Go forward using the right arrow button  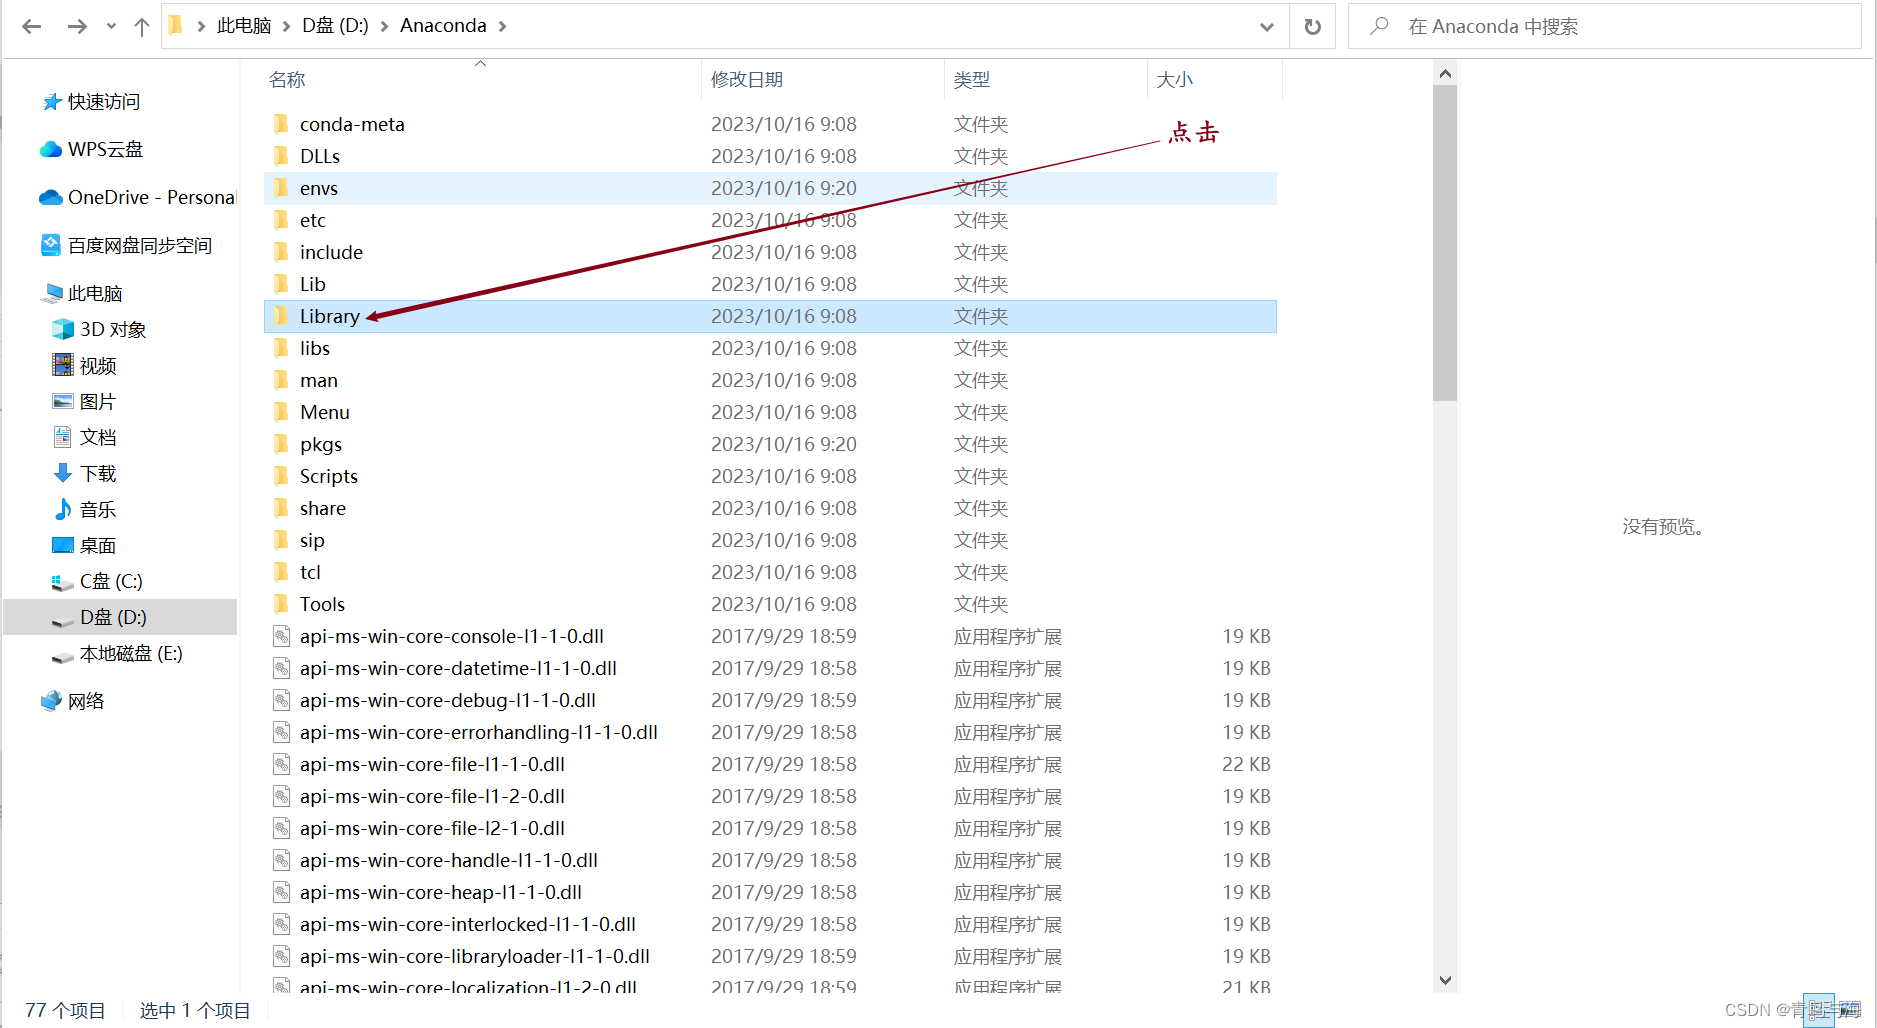pos(77,26)
